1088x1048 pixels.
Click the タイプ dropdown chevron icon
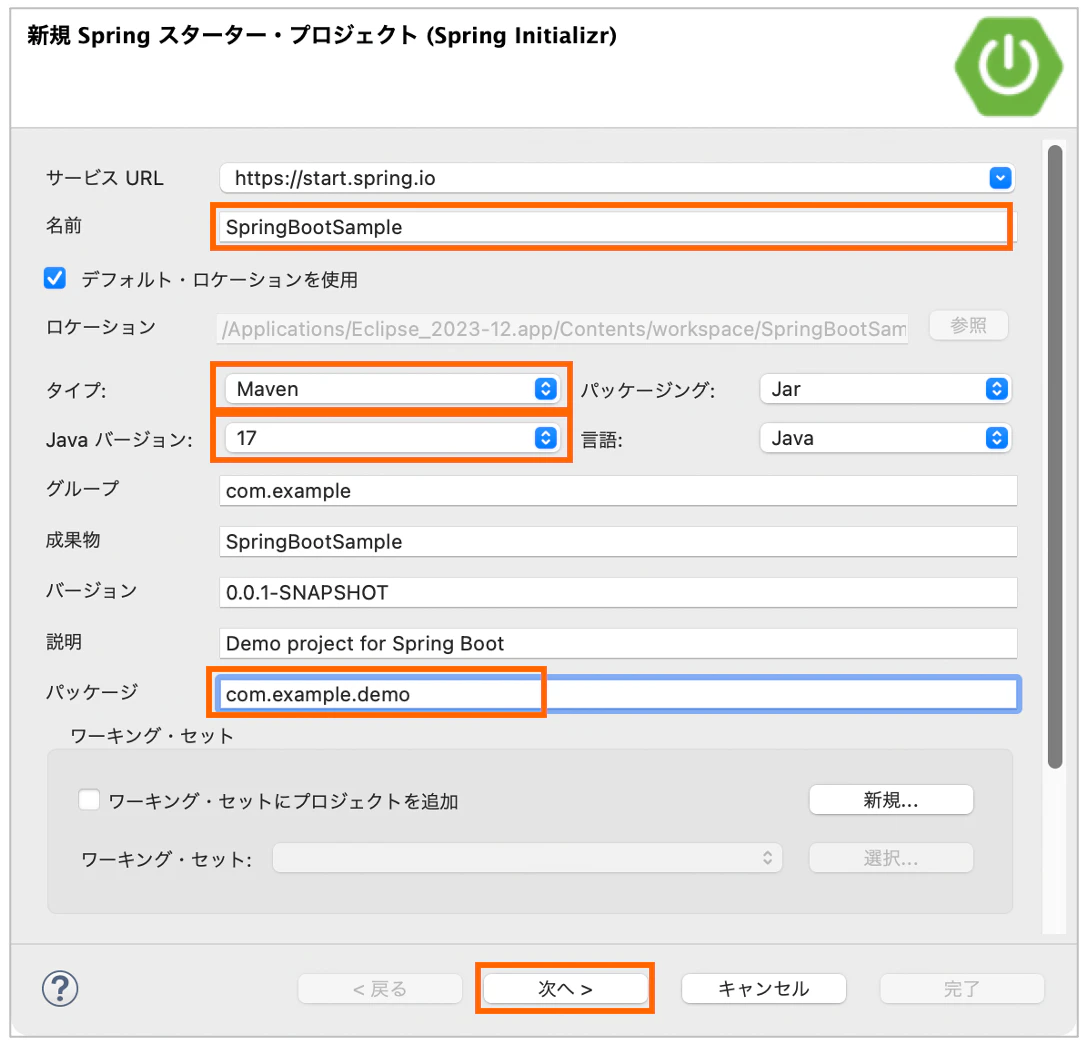544,389
